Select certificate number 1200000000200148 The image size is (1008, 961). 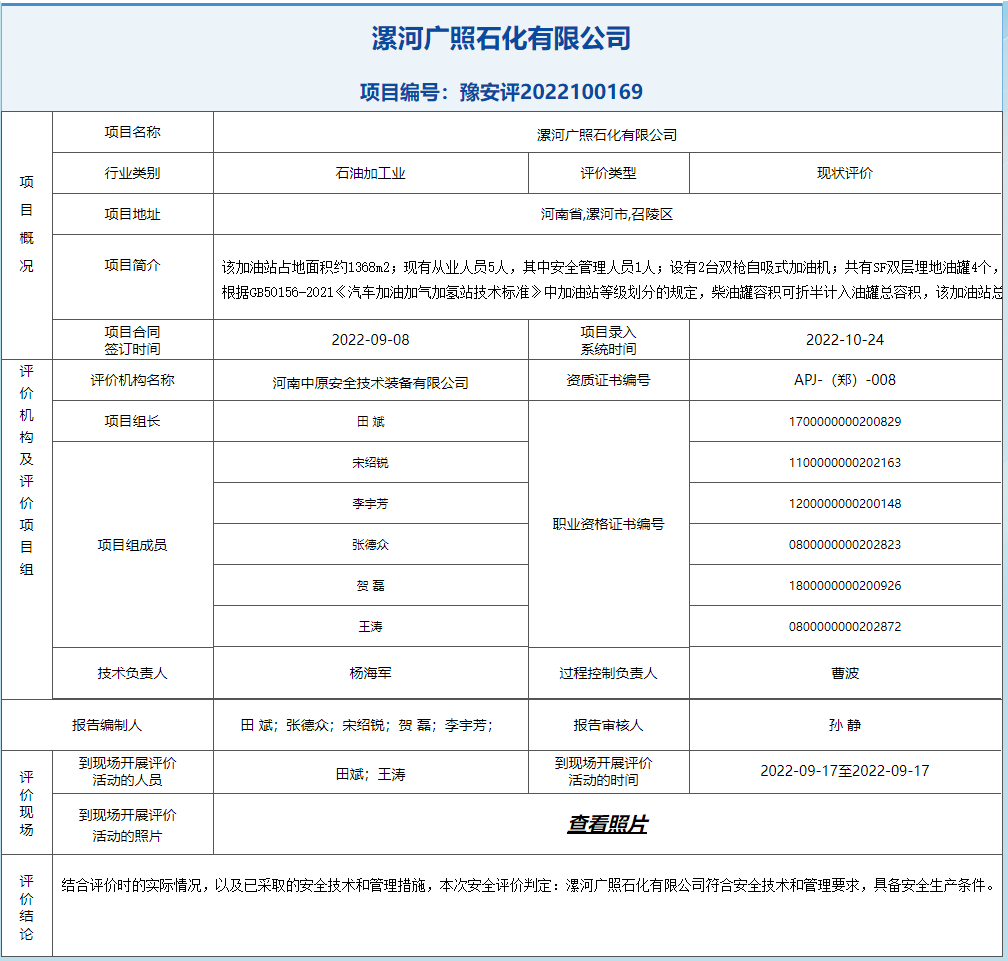[x=845, y=504]
